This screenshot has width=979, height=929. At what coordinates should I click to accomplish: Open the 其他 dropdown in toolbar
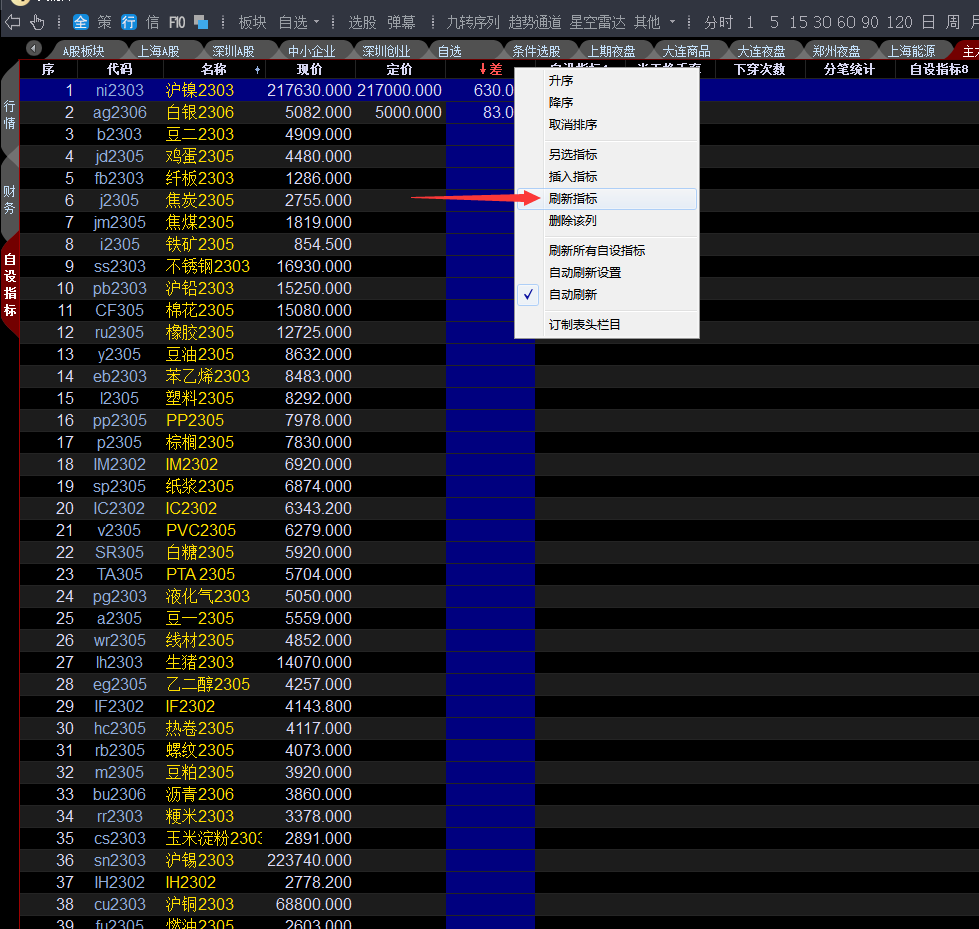coord(672,22)
